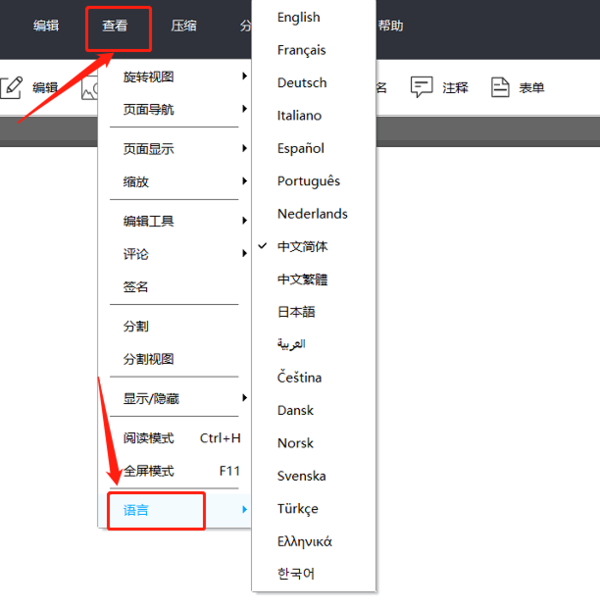600x609 pixels.
Task: Click 签名 in the view menu
Action: (136, 287)
